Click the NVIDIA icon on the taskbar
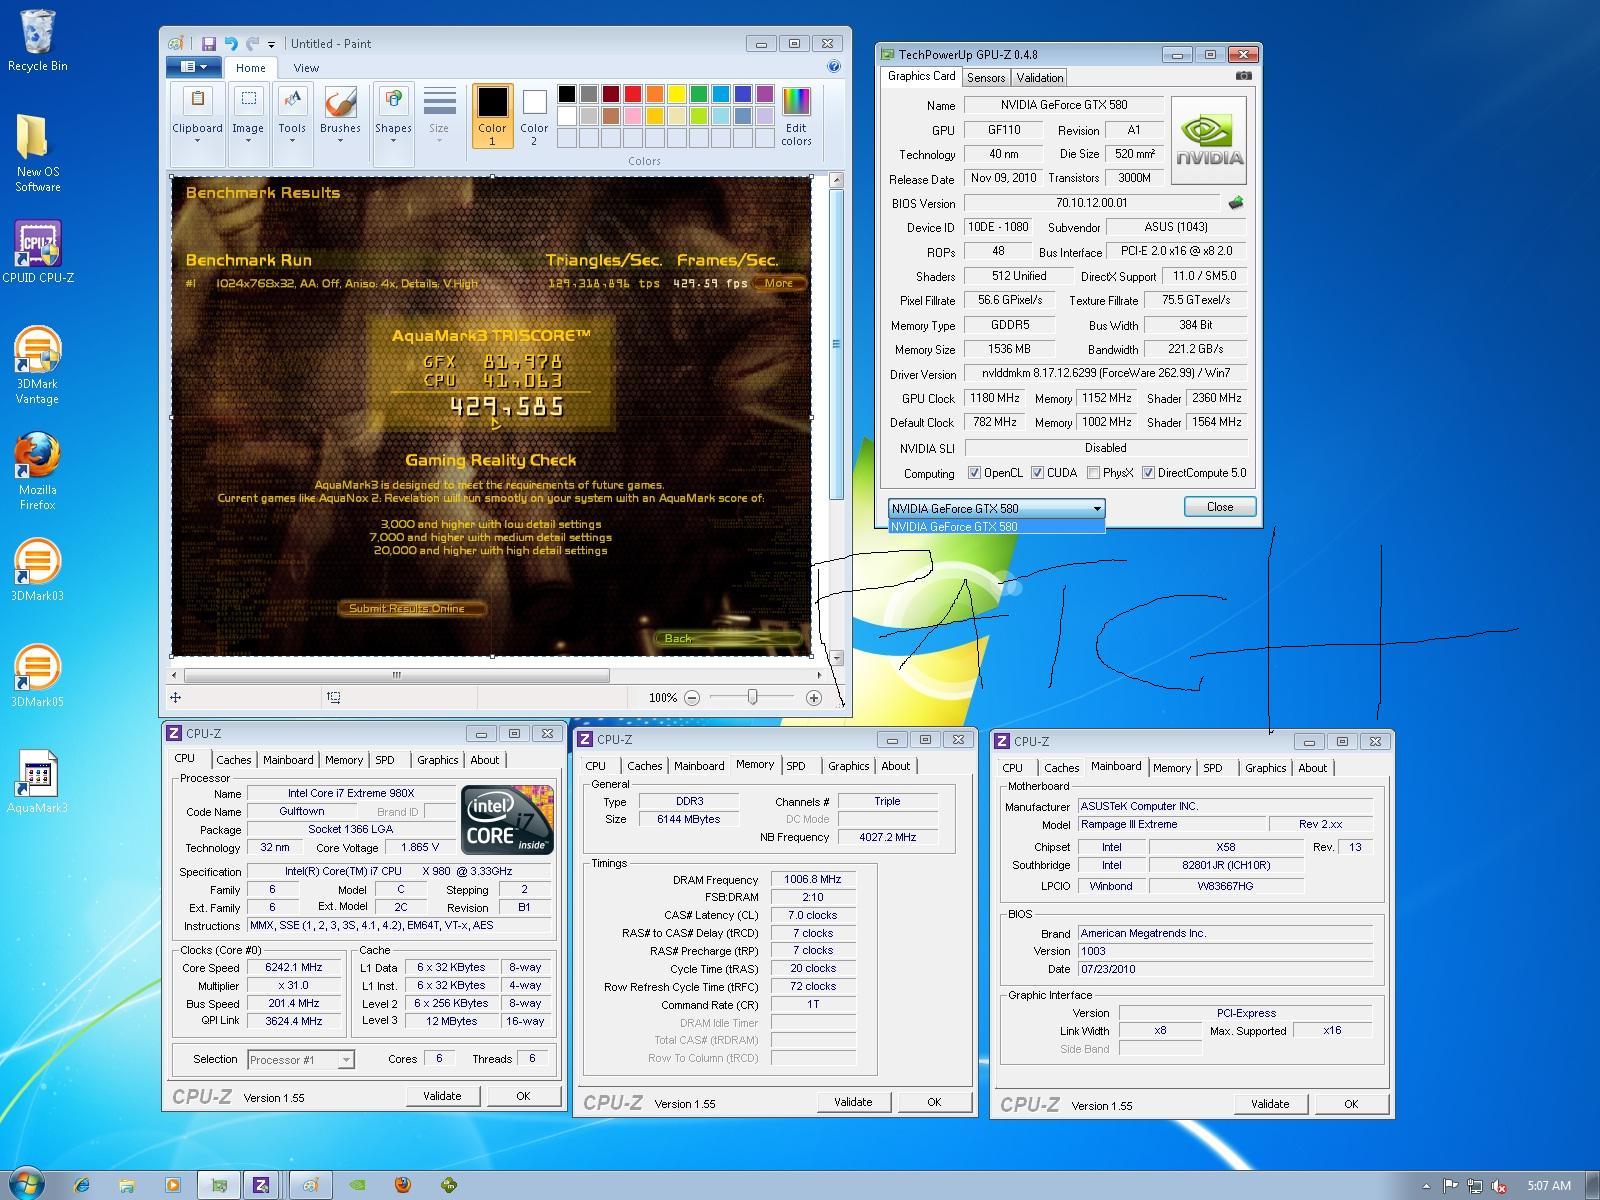The image size is (1600, 1200). (x=357, y=1185)
